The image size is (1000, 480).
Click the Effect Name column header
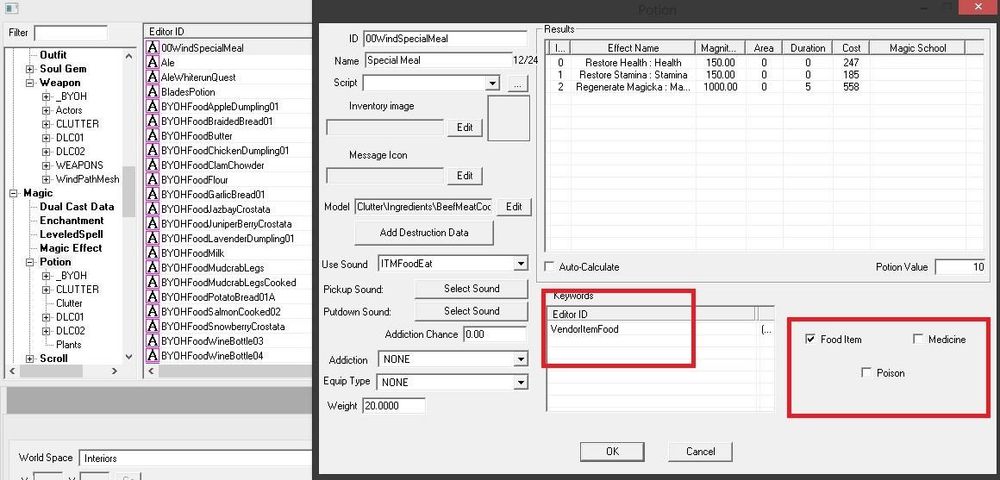[x=633, y=48]
